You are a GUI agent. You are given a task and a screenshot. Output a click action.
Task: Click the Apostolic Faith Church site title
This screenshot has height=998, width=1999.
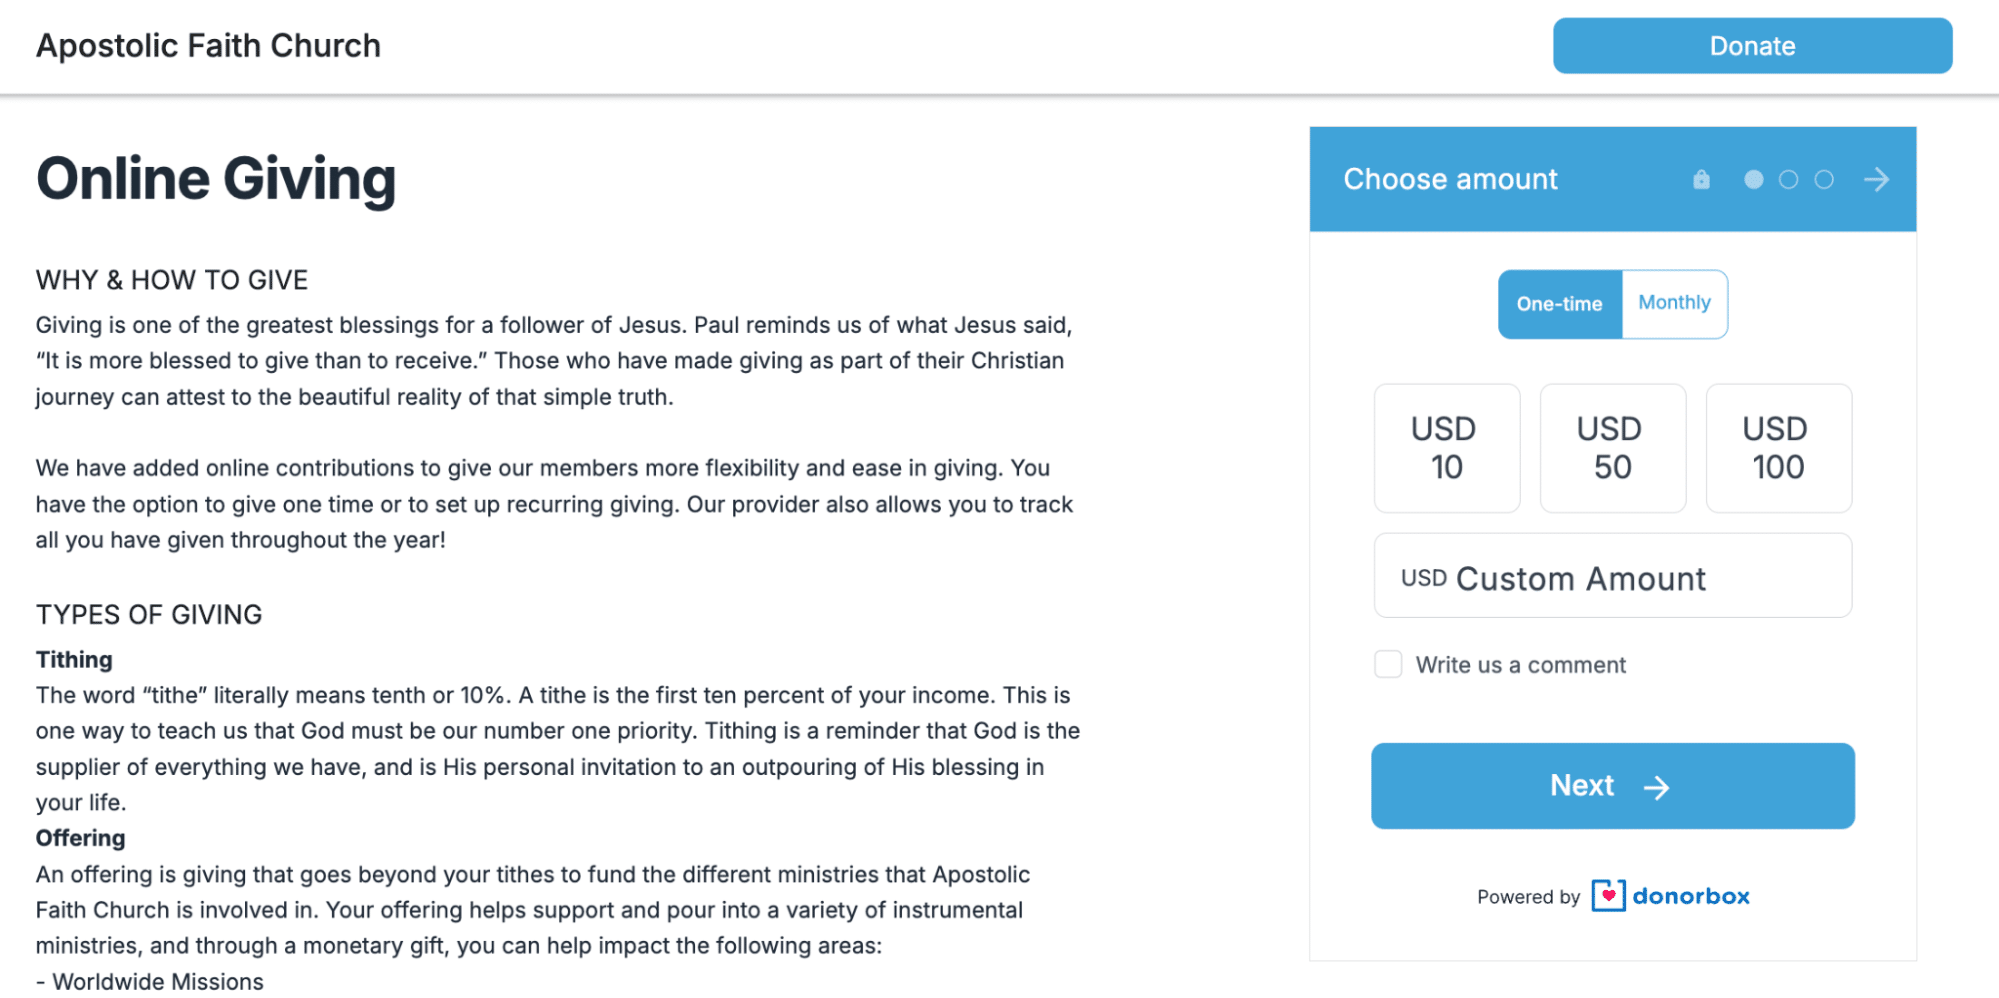click(208, 46)
